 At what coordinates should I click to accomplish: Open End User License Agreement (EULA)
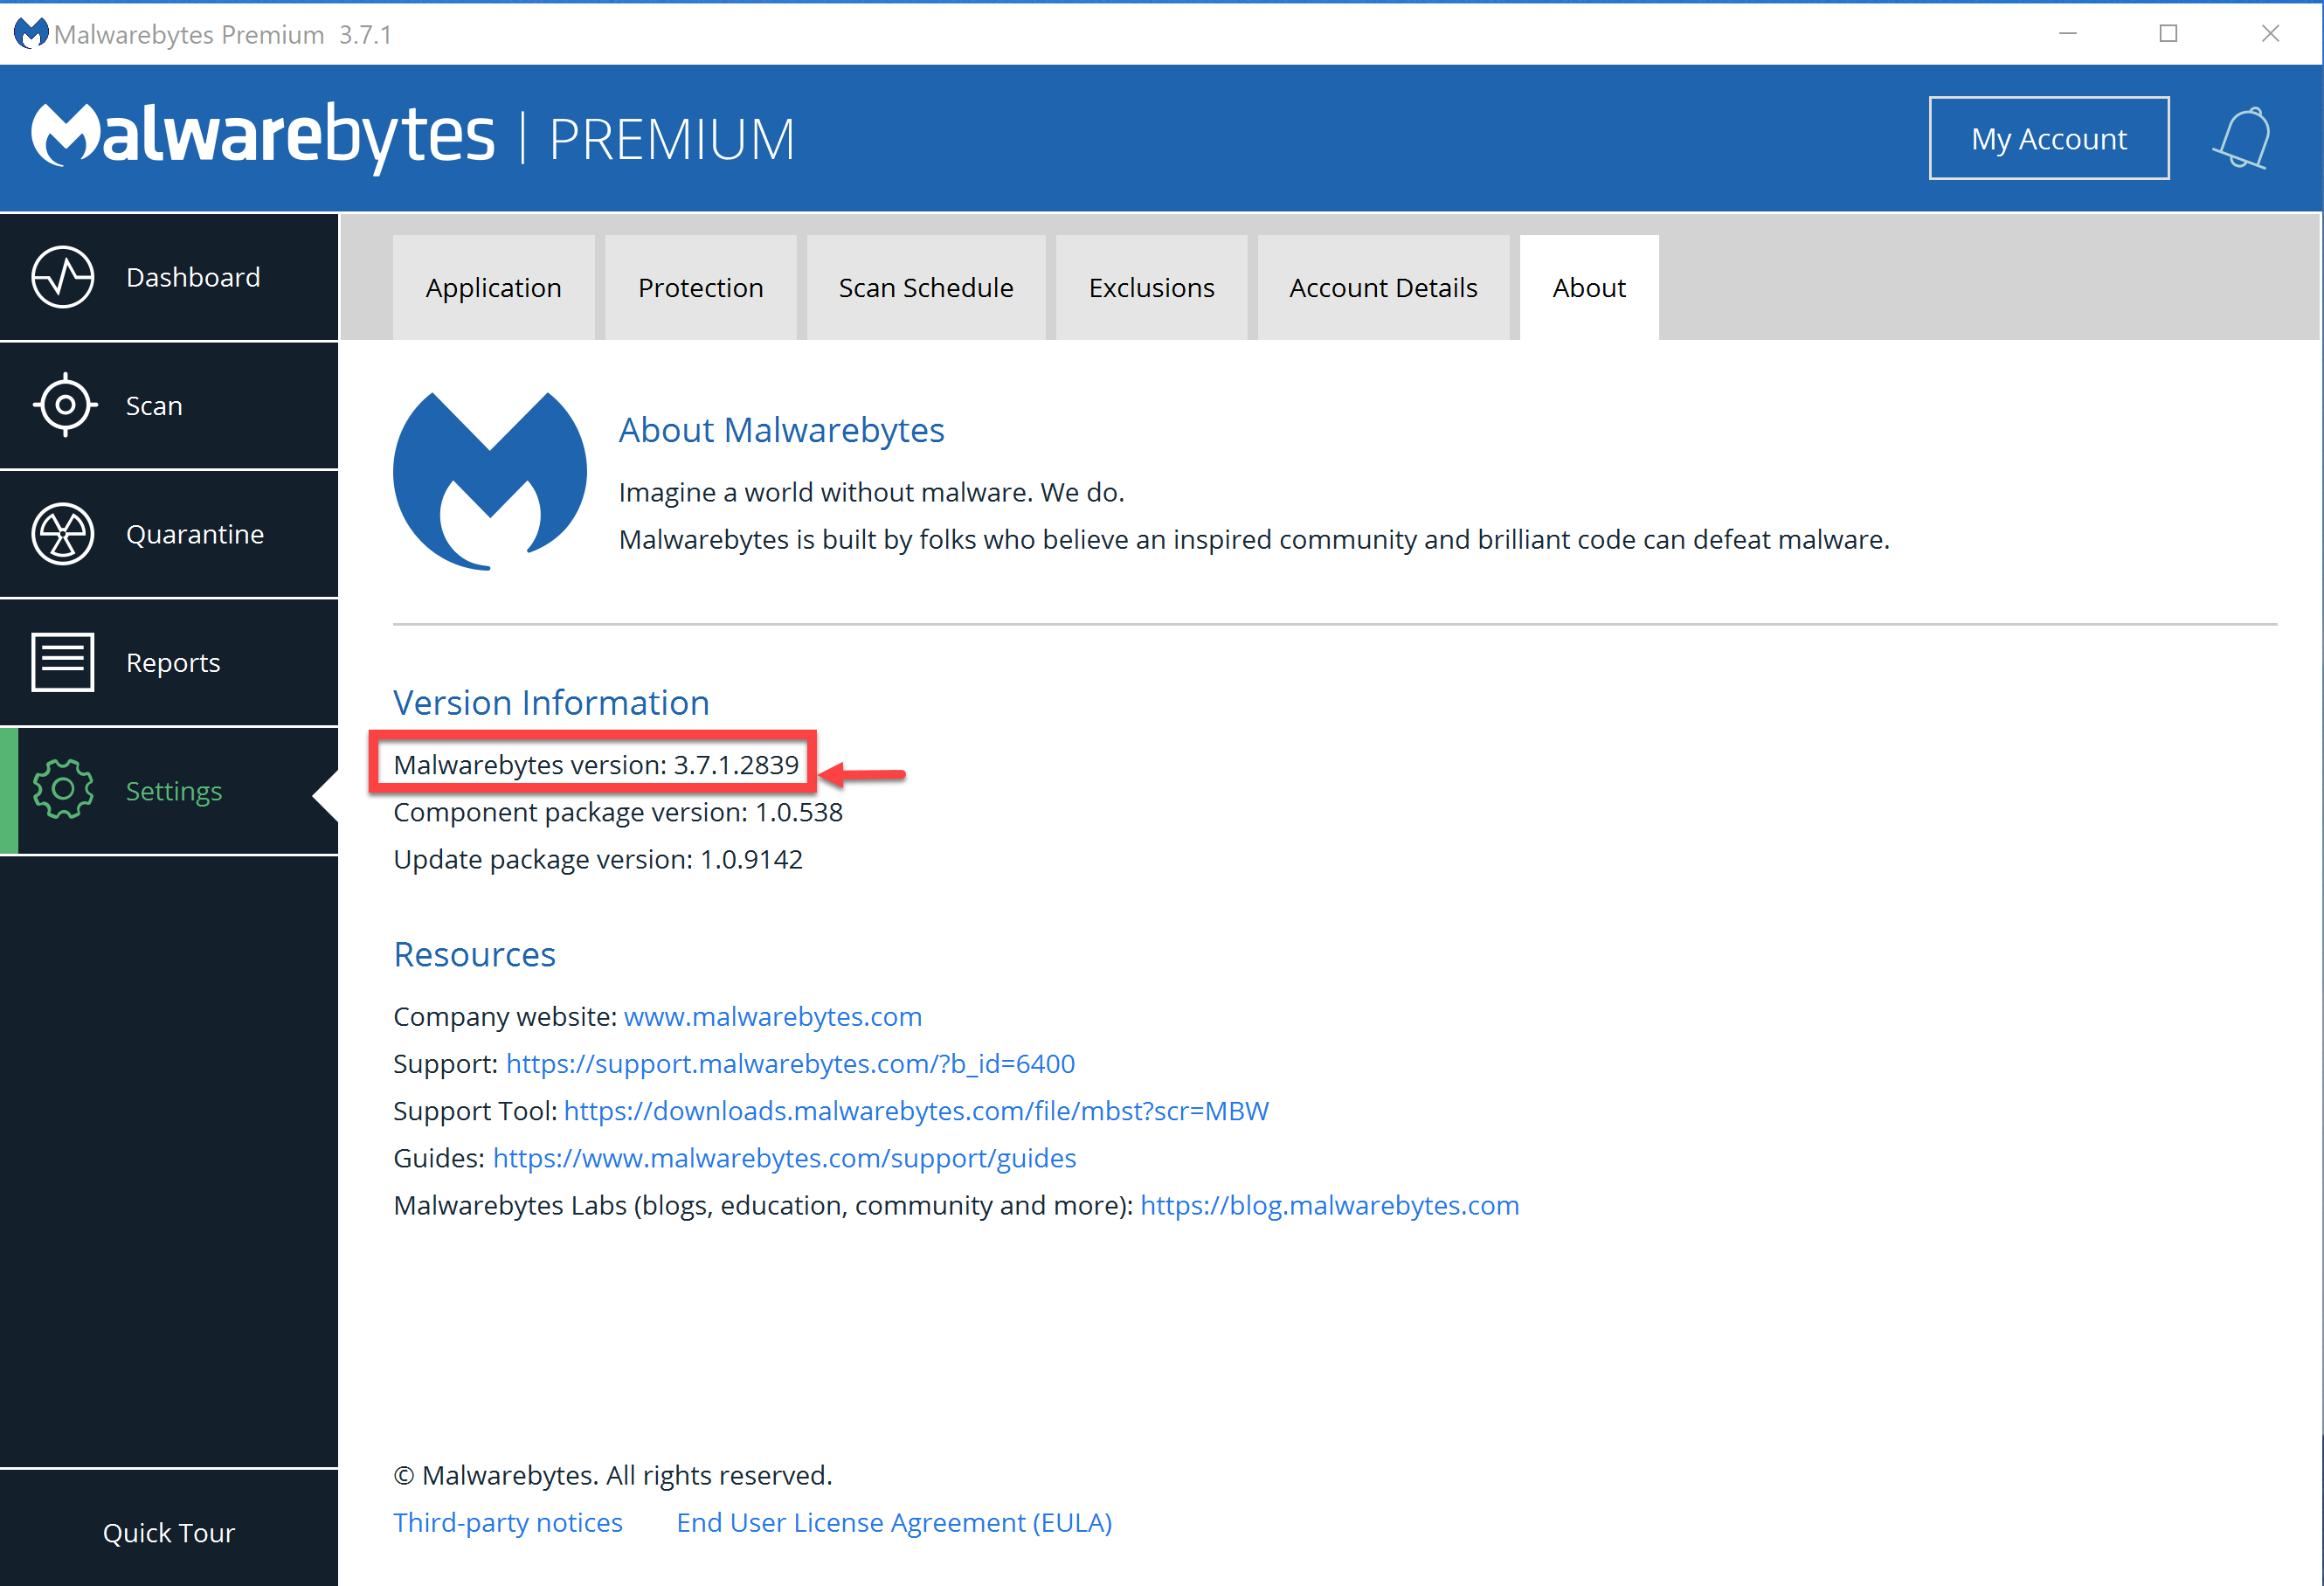coord(894,1522)
